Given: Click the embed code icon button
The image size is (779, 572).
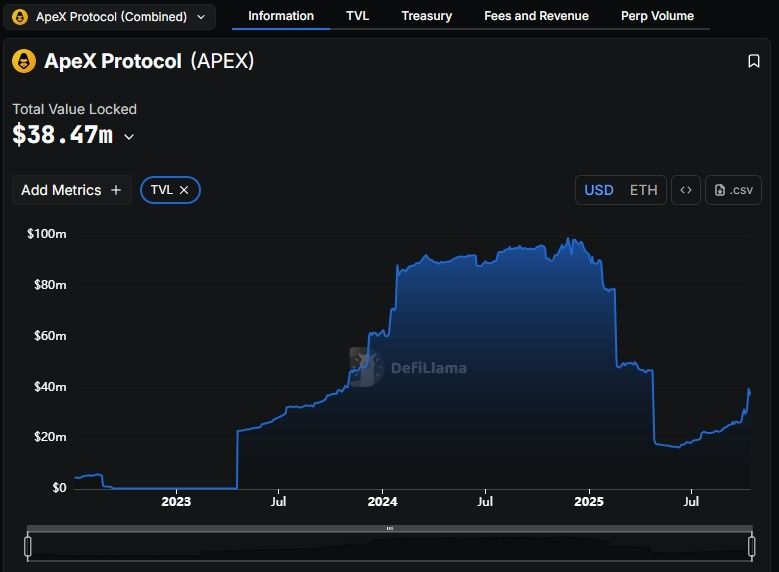Looking at the screenshot, I should point(686,190).
